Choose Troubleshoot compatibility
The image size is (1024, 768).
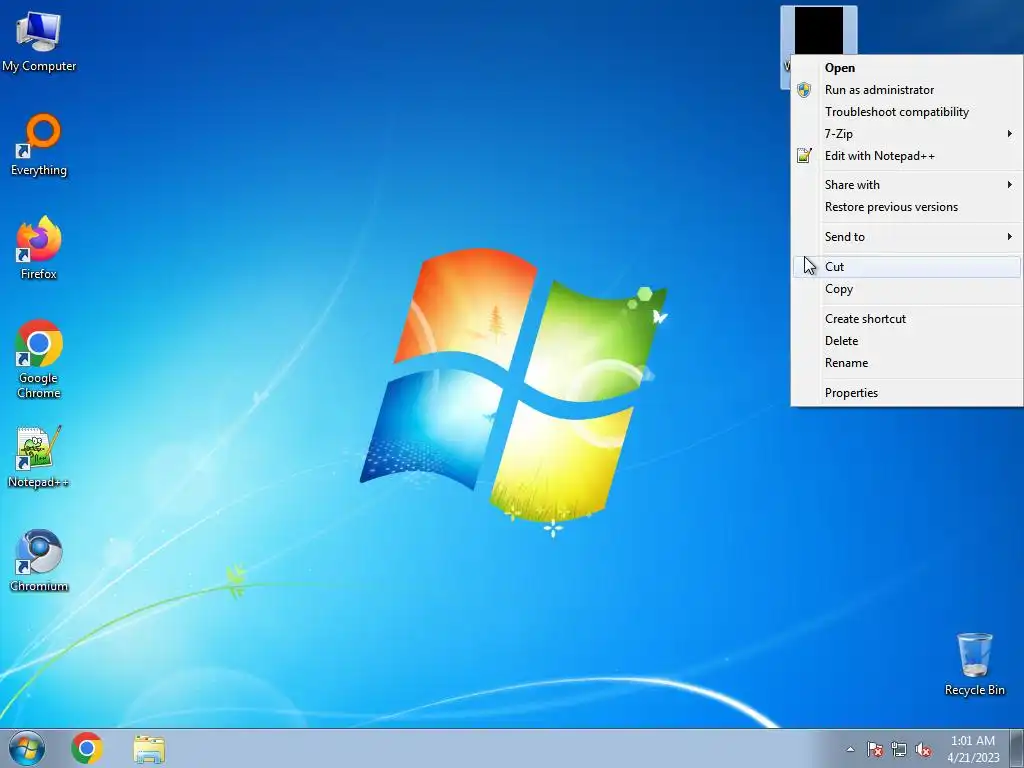tap(907, 112)
